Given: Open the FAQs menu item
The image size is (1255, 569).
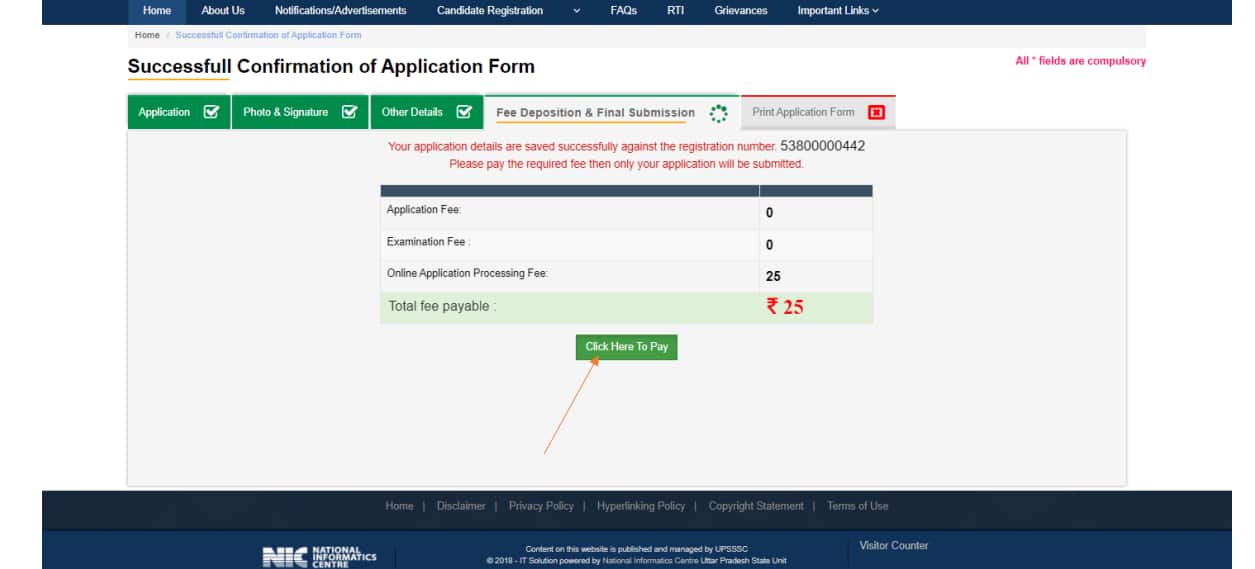Looking at the screenshot, I should click(x=623, y=11).
